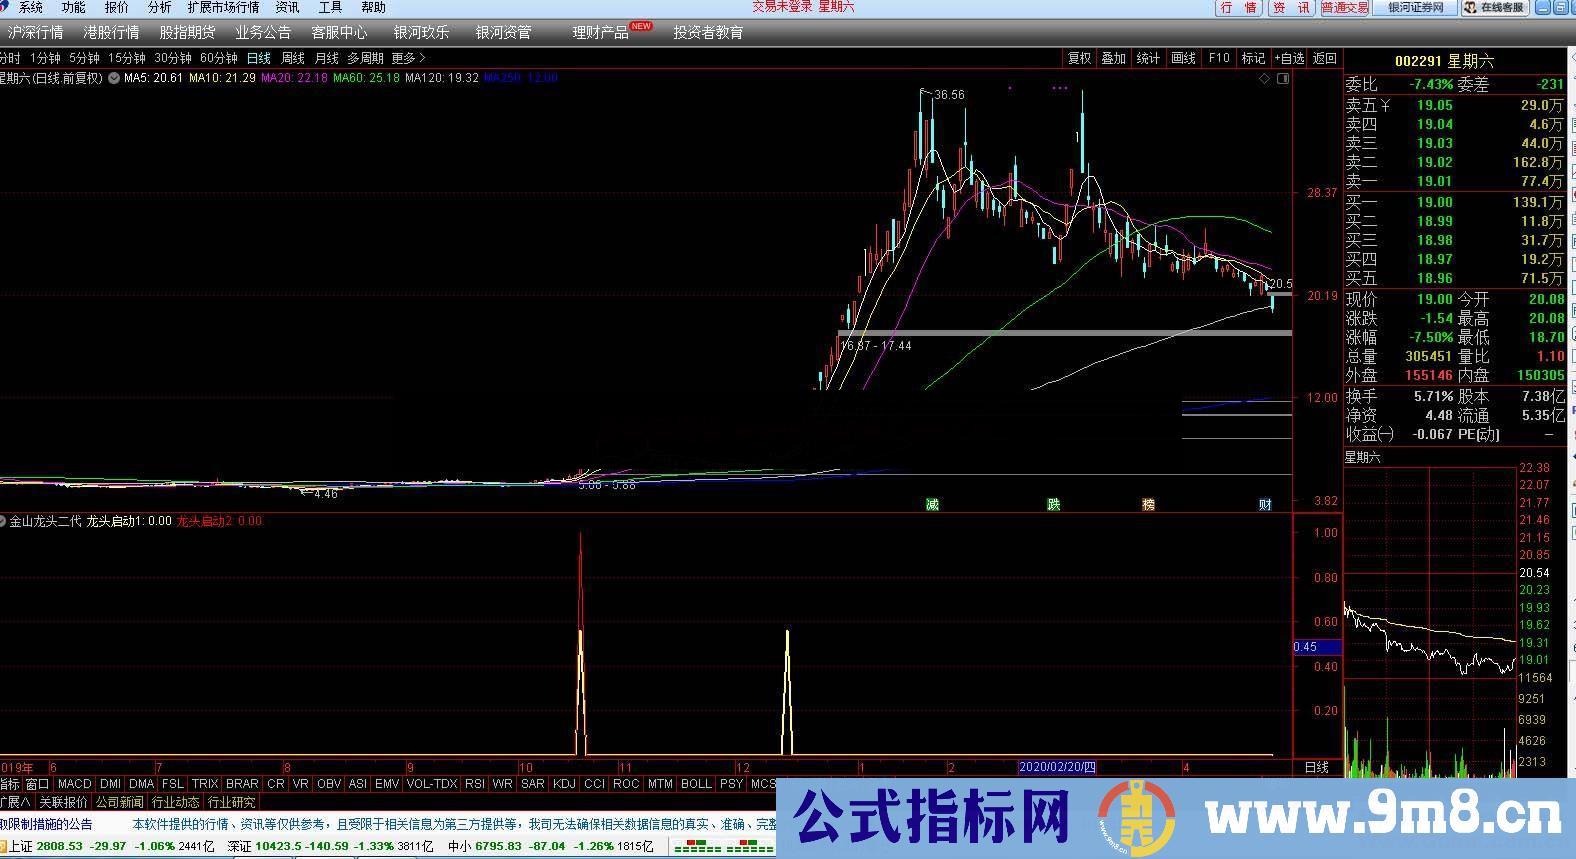Click the 减 marker on chart
The width and height of the screenshot is (1576, 859).
click(932, 504)
